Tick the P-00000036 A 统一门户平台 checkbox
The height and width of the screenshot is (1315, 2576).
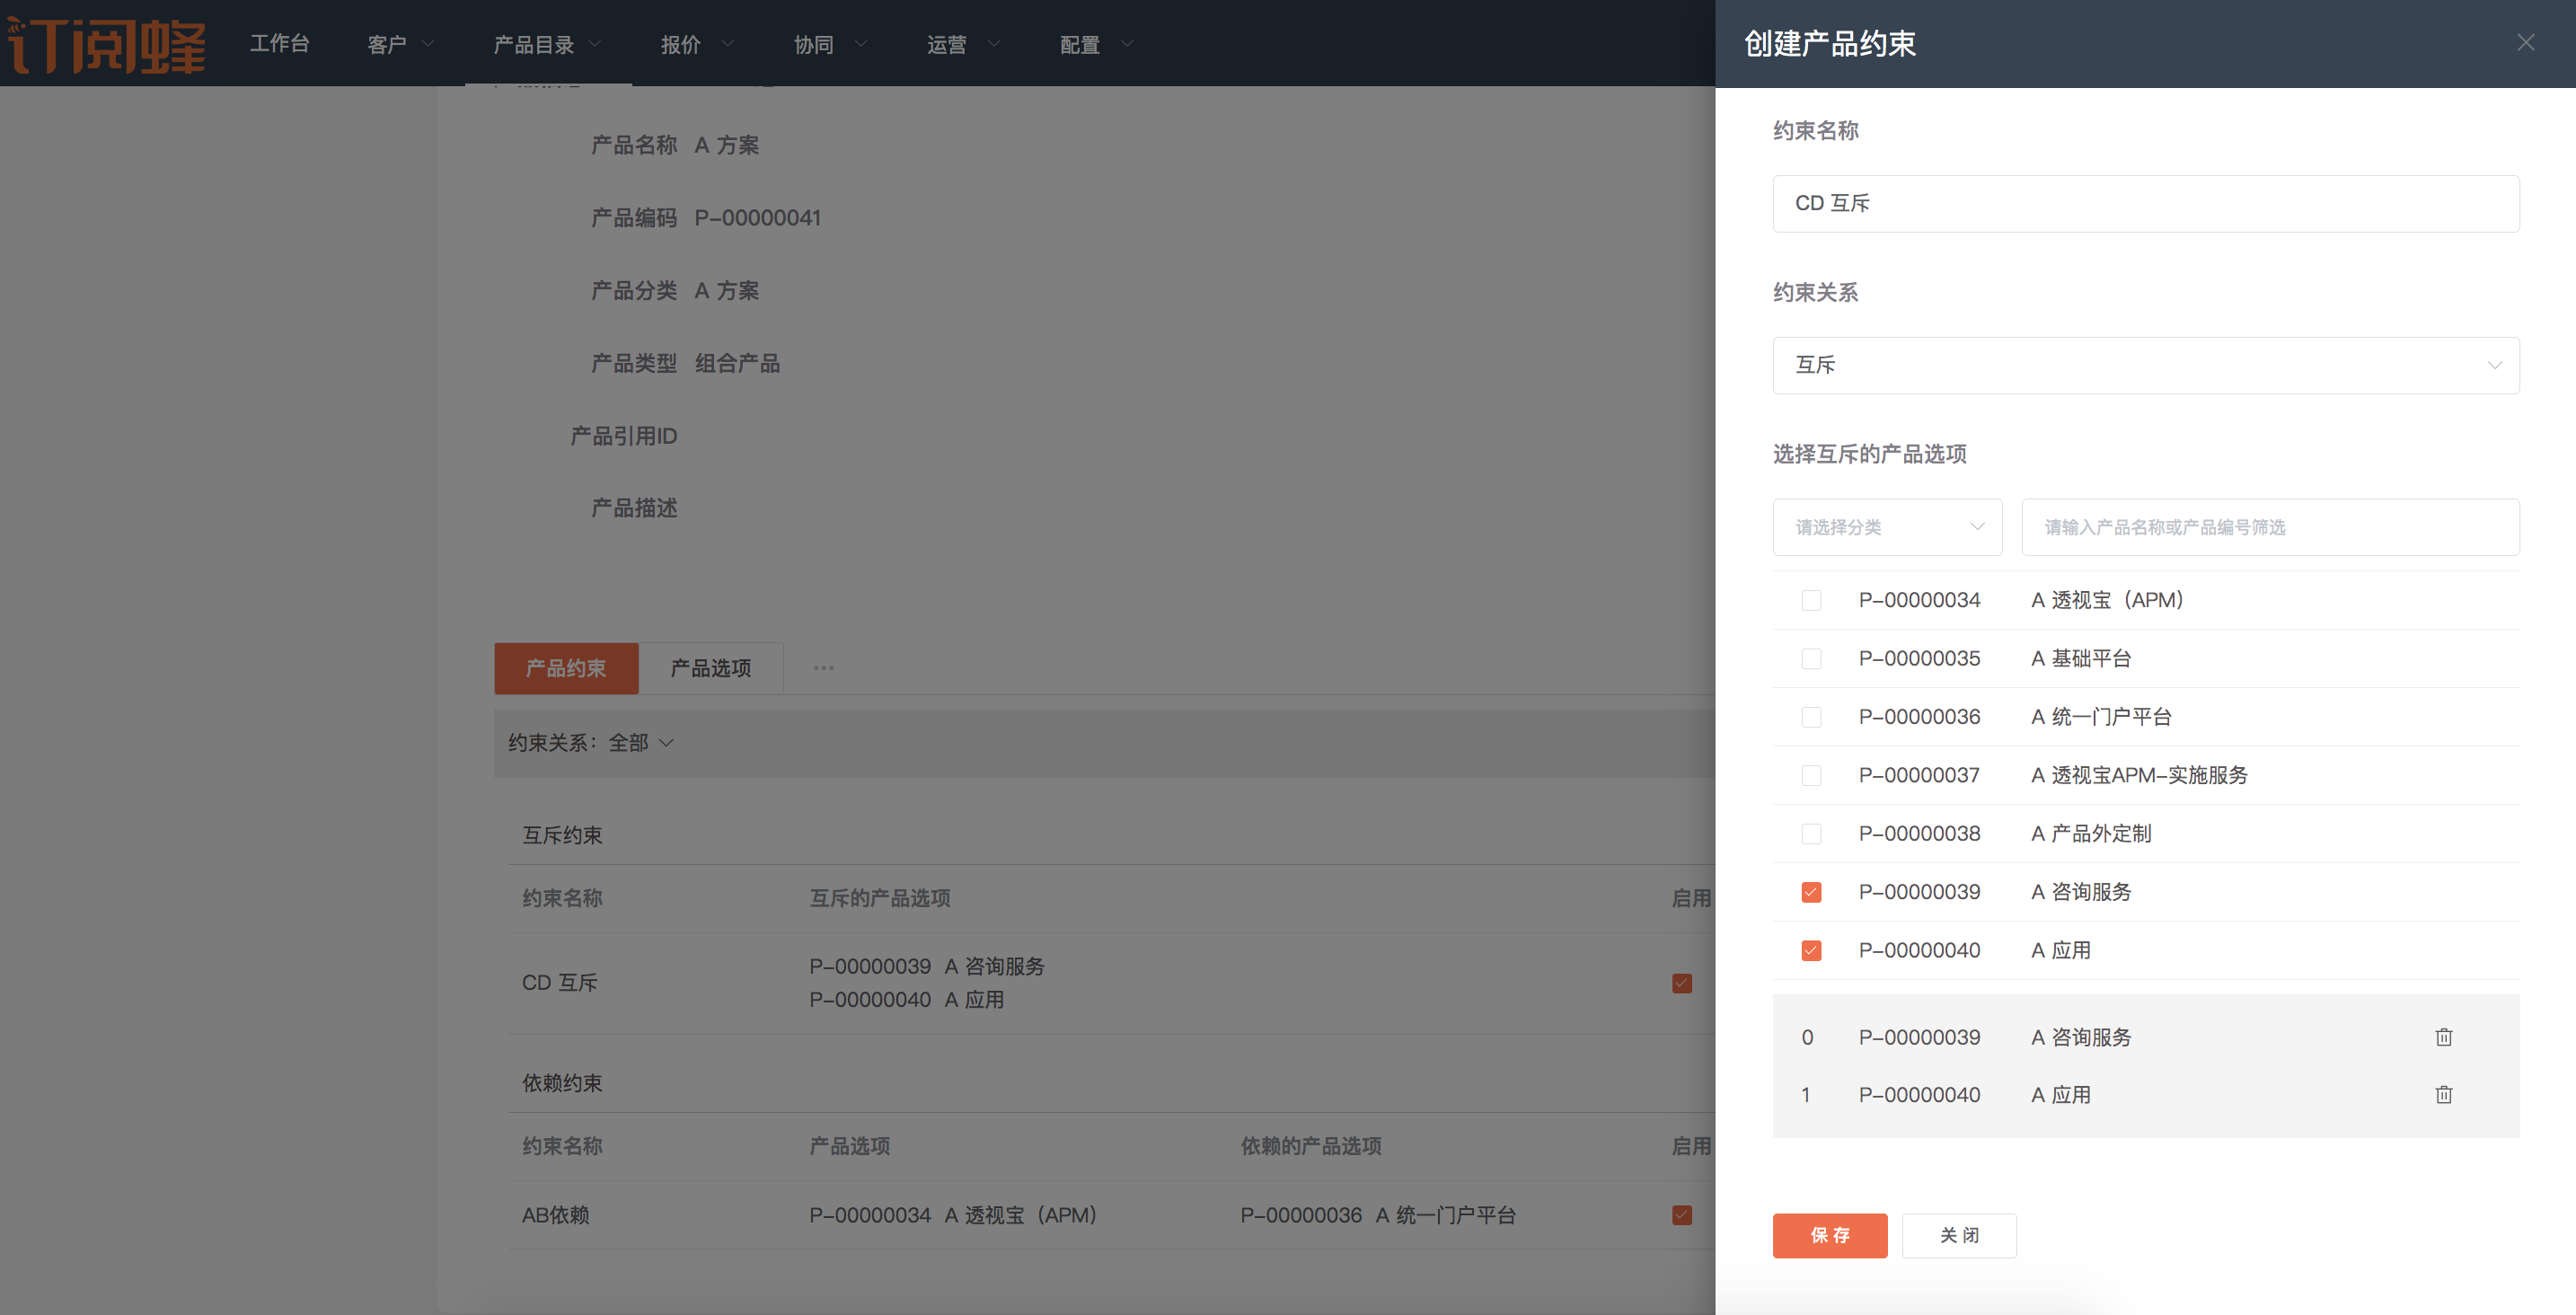click(x=1811, y=717)
